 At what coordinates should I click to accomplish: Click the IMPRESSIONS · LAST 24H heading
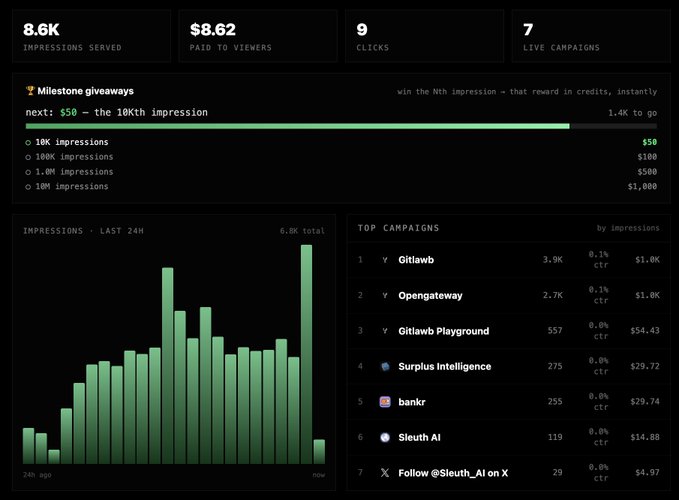(x=83, y=231)
